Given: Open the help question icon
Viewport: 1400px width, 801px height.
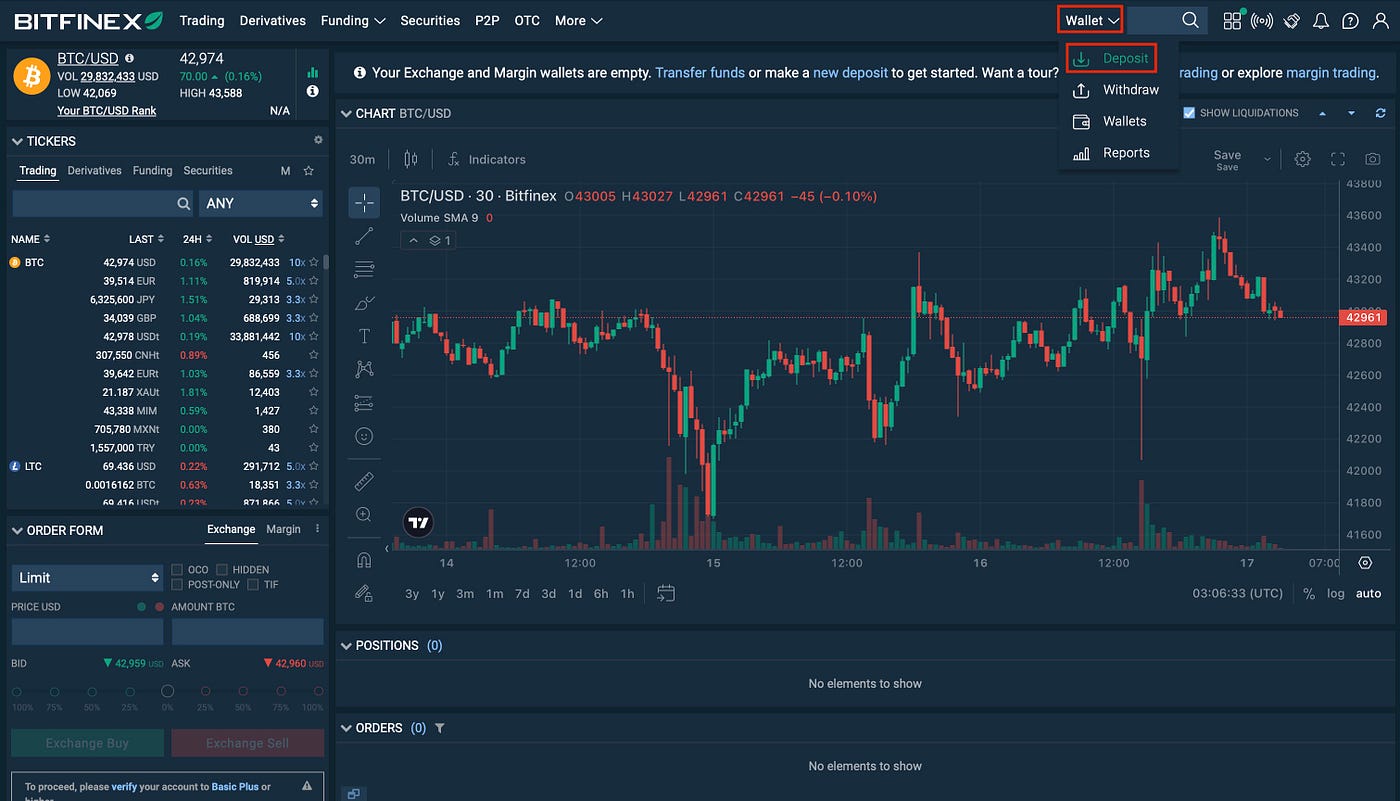Looking at the screenshot, I should 1350,20.
